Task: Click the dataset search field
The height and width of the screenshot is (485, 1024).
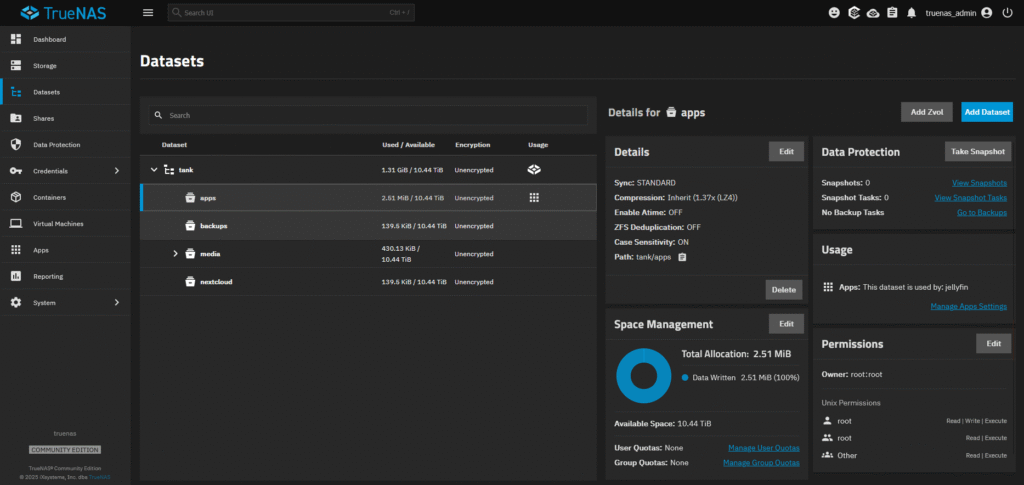Action: 370,116
